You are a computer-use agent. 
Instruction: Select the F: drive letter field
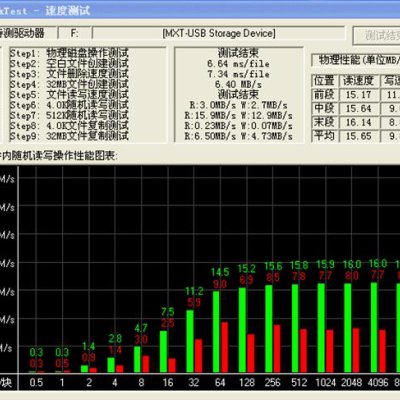point(74,33)
